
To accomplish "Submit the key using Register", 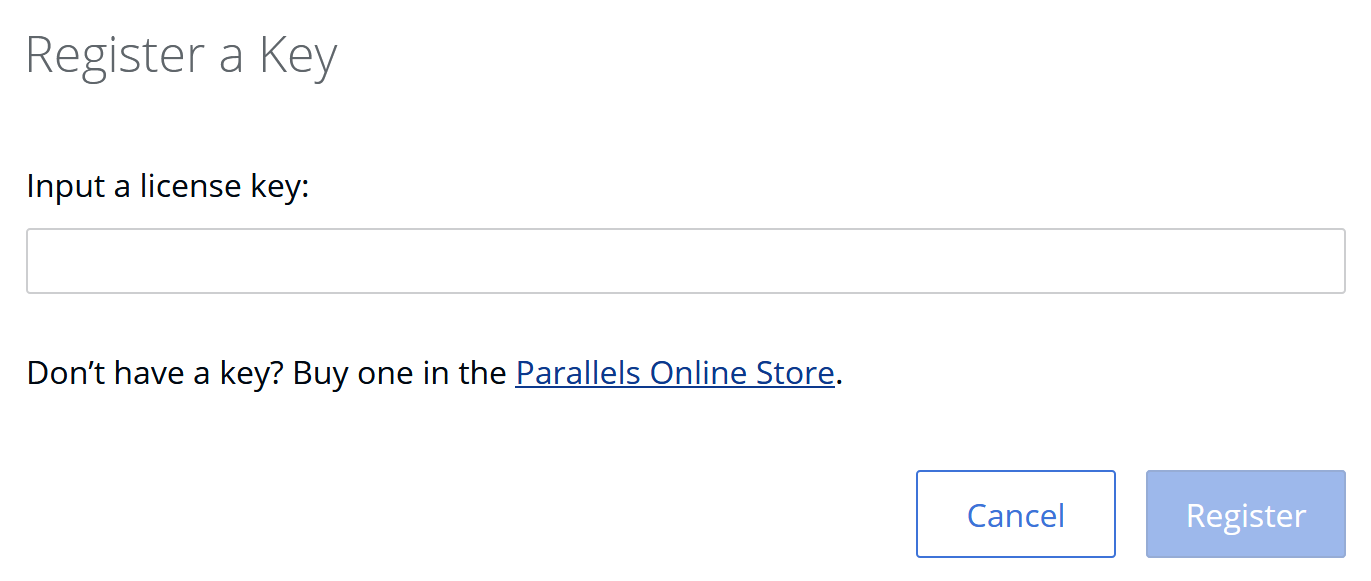I will point(1245,514).
